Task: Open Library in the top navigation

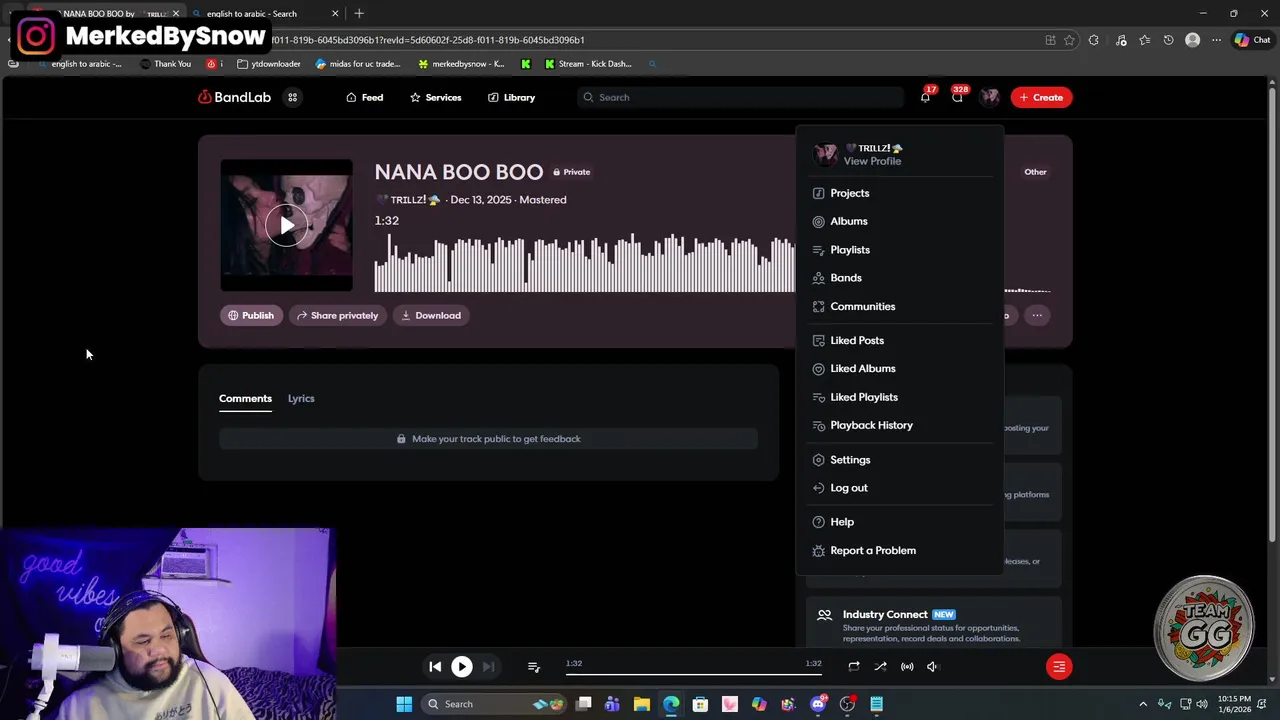Action: 512,97
